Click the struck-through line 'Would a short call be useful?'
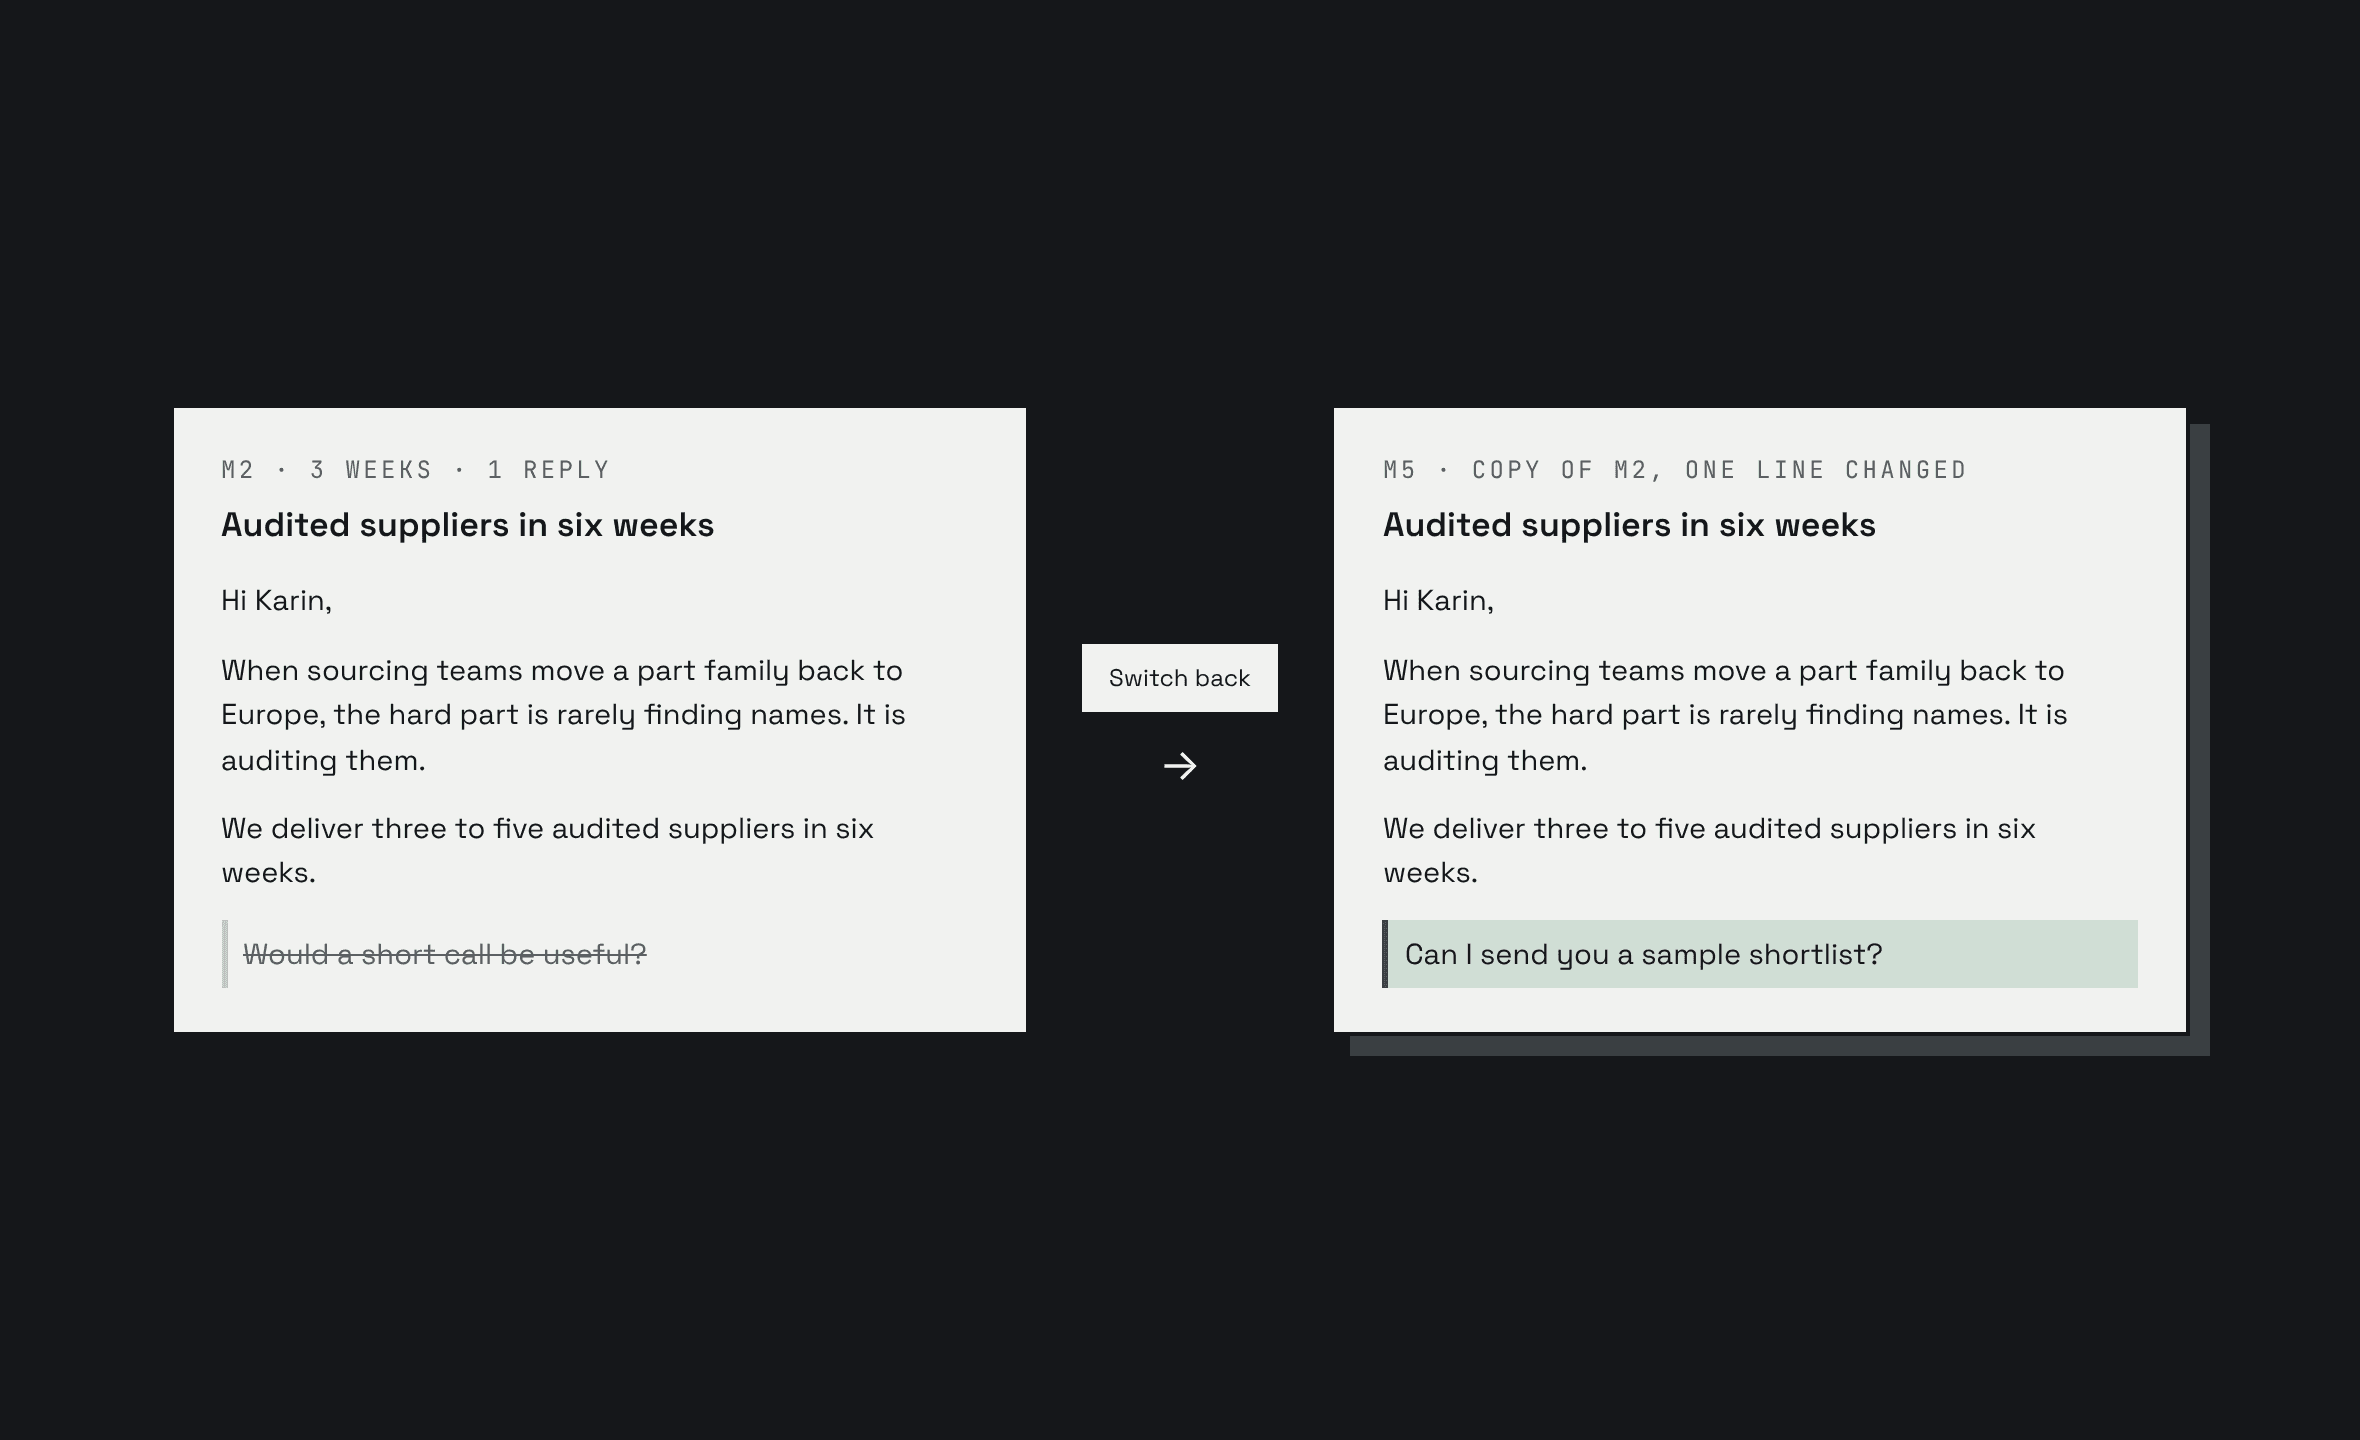Viewport: 2360px width, 1440px height. [445, 954]
